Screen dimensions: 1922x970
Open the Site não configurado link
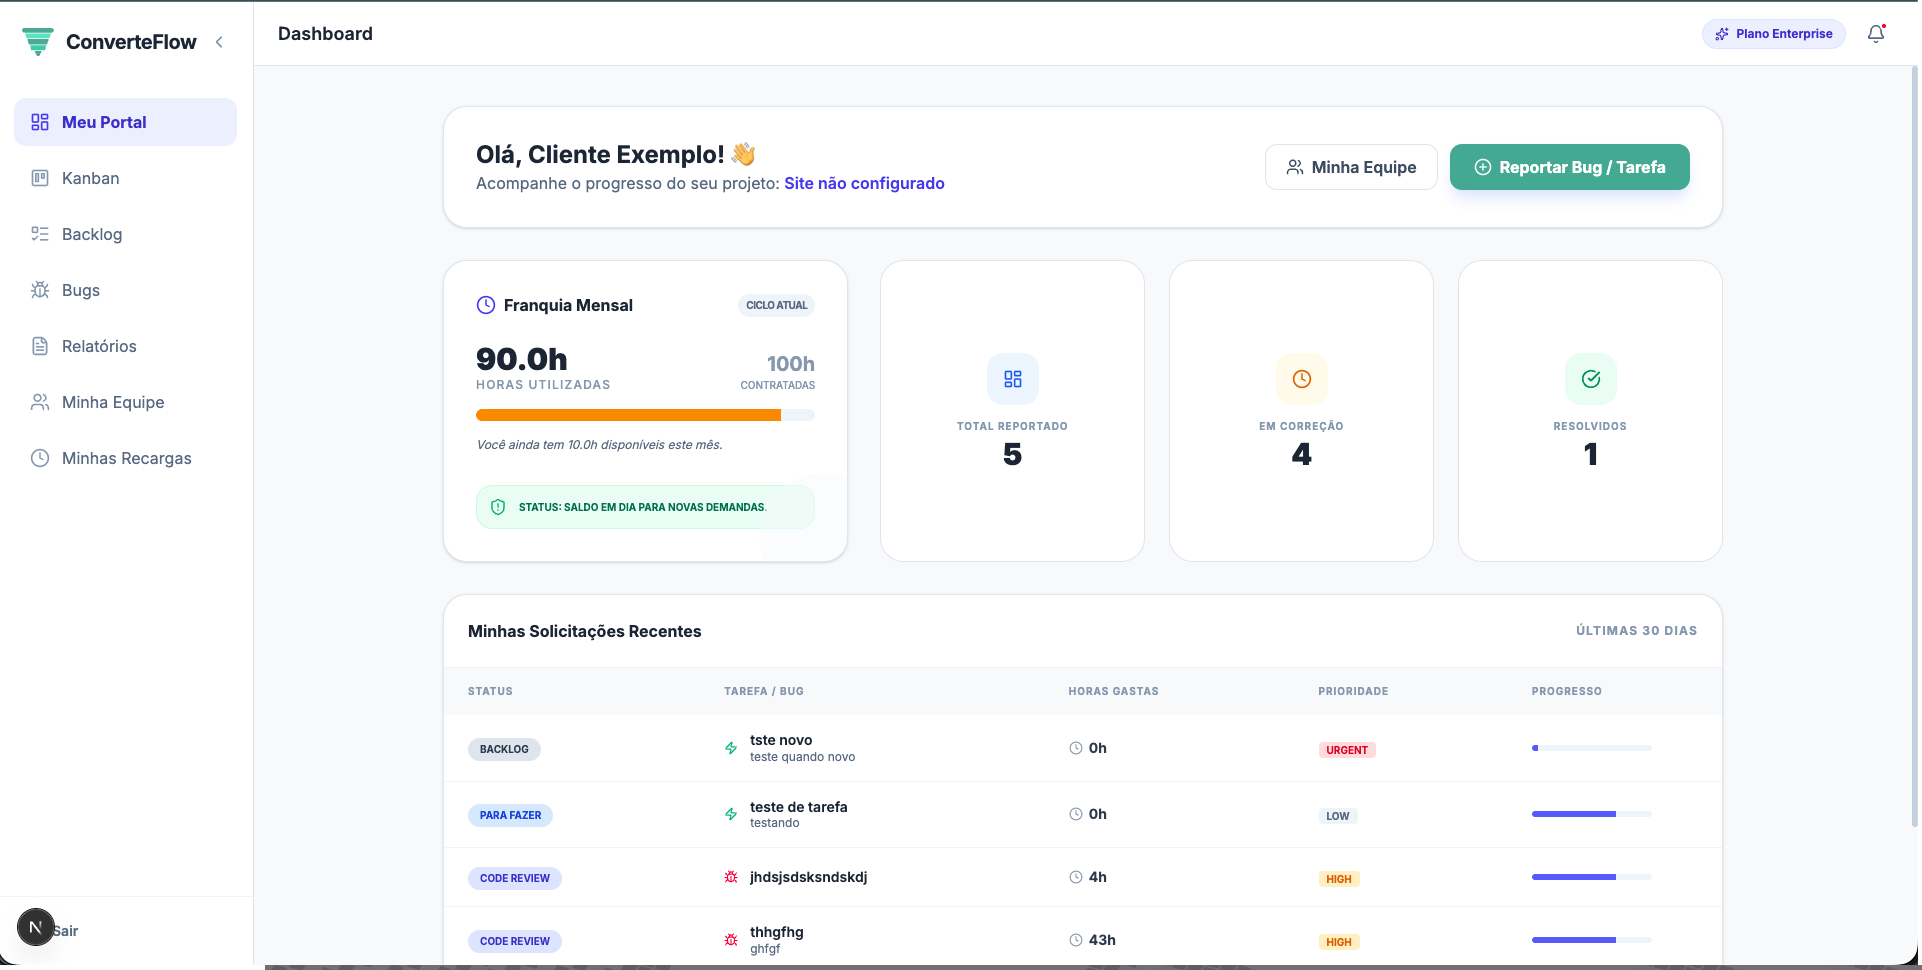click(864, 183)
